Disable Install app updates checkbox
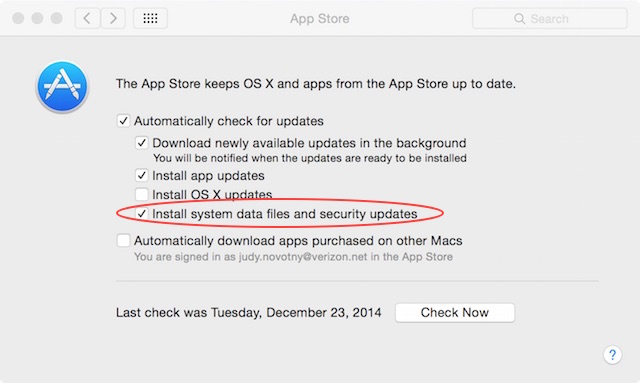The height and width of the screenshot is (383, 640). tap(142, 176)
